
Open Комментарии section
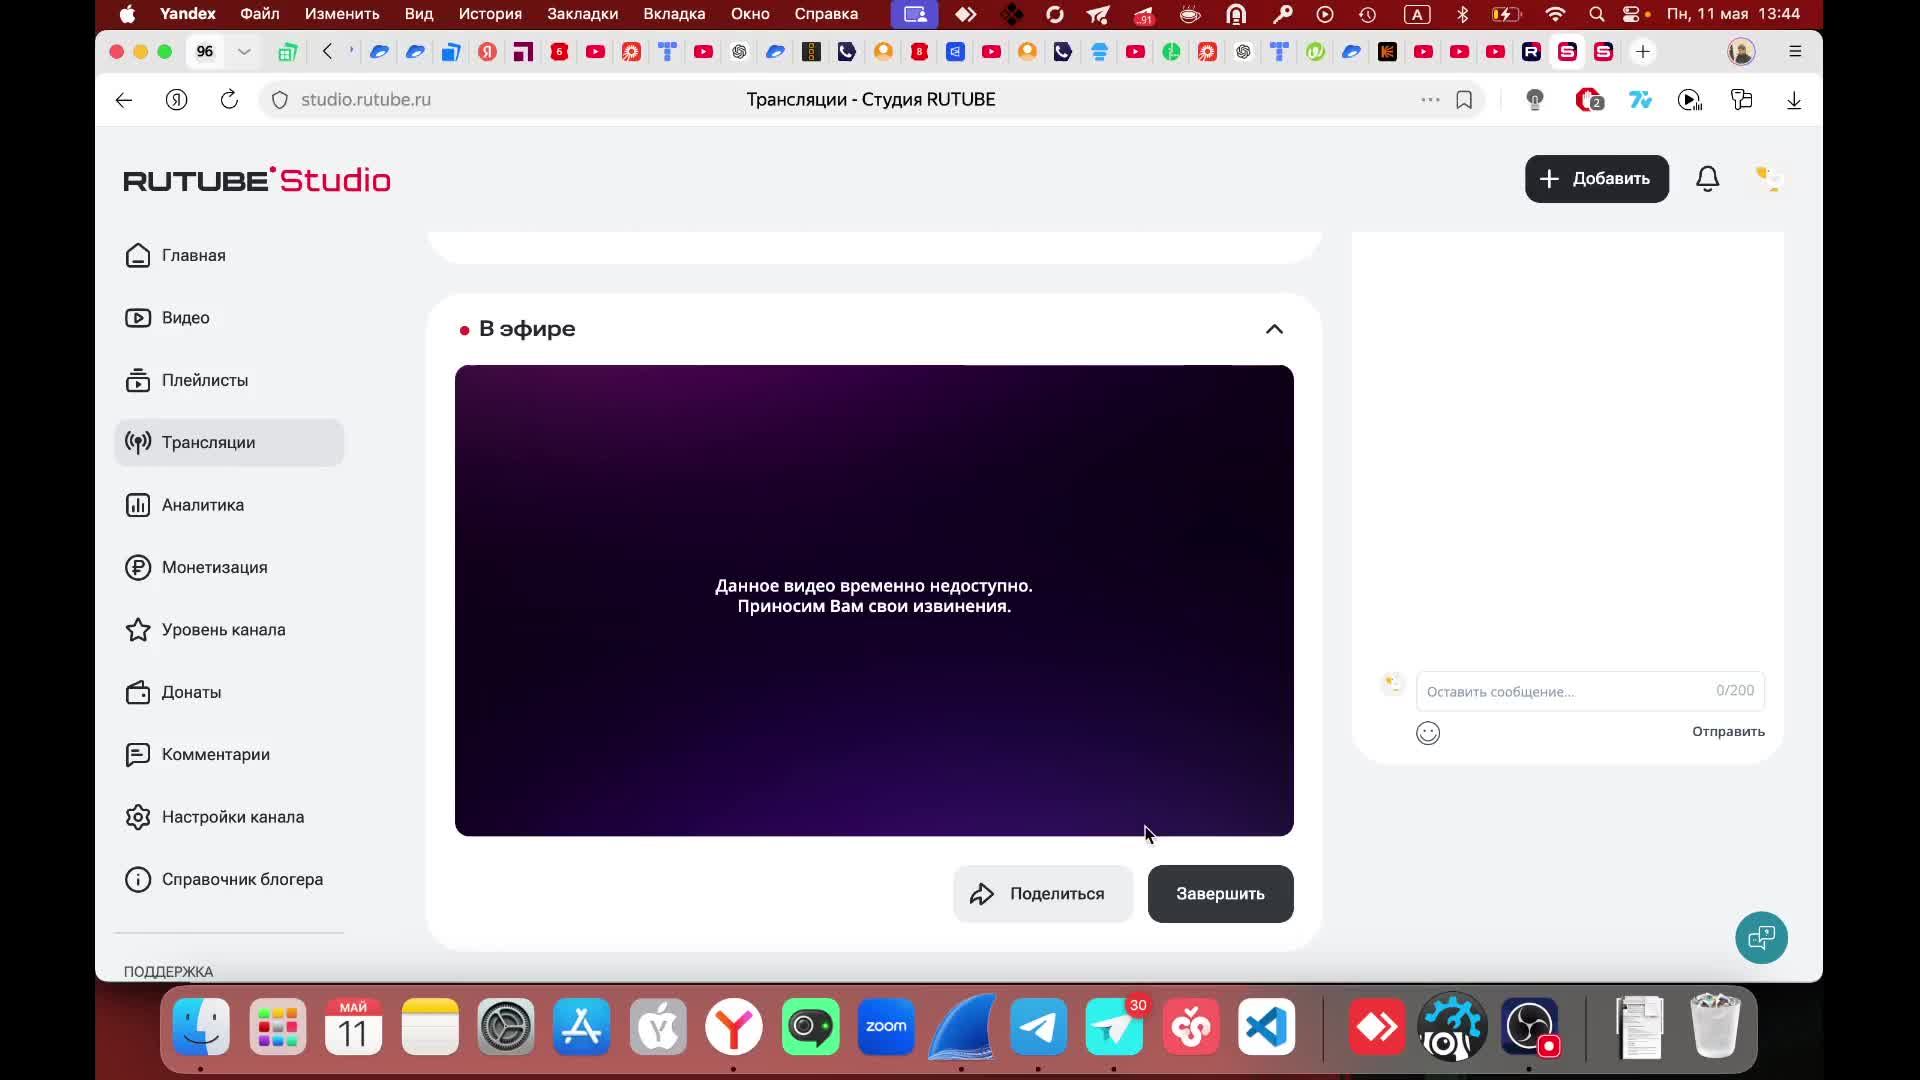229,755
